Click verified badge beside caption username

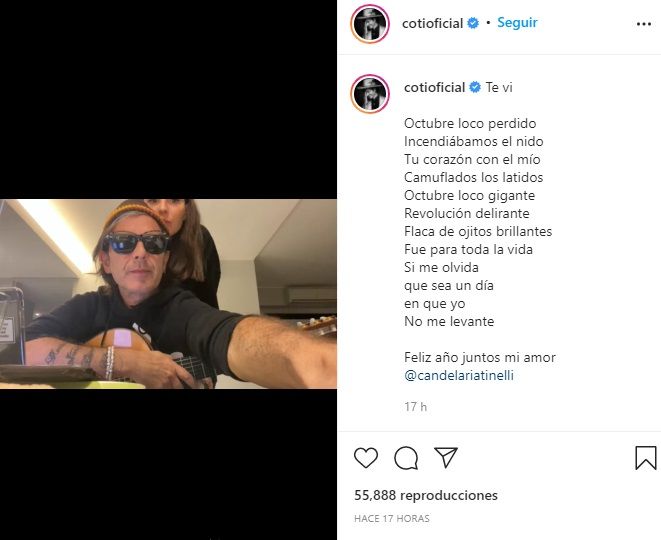475,87
